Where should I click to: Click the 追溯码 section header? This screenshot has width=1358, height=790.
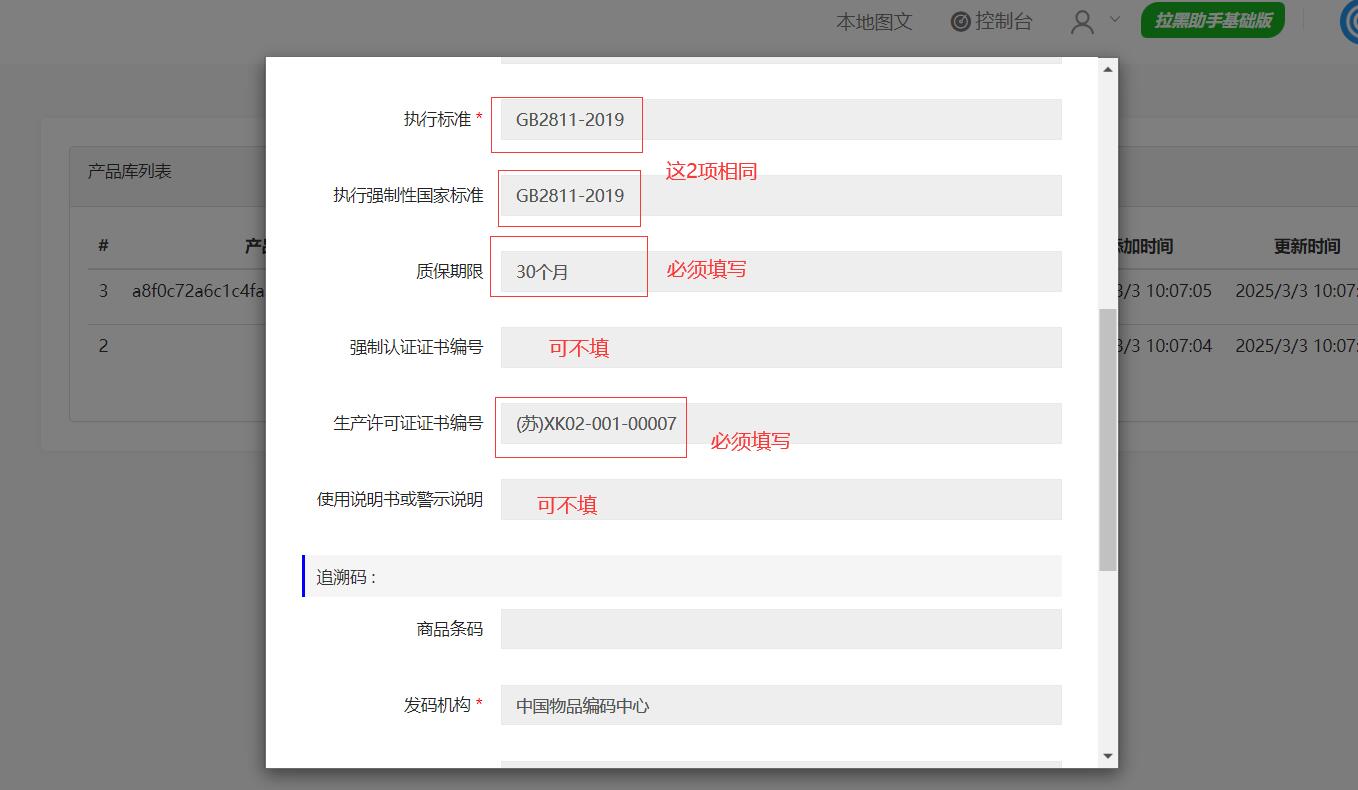(682, 576)
